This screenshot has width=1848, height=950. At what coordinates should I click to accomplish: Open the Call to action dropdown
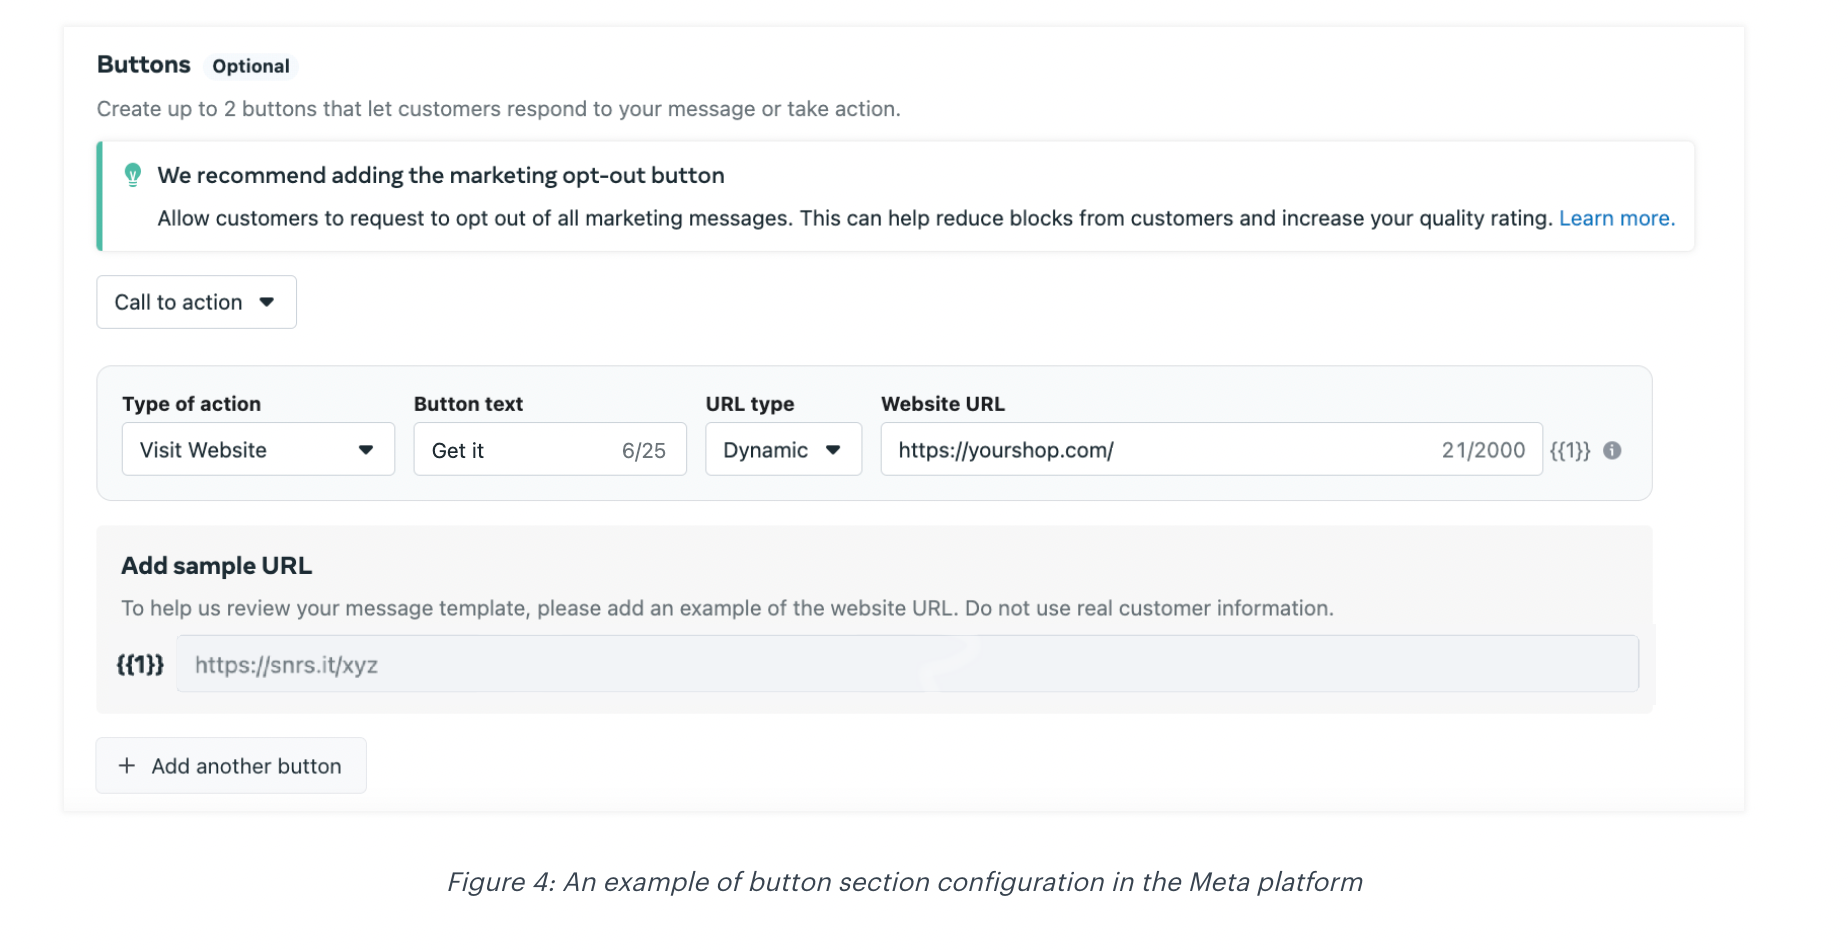[x=196, y=302]
